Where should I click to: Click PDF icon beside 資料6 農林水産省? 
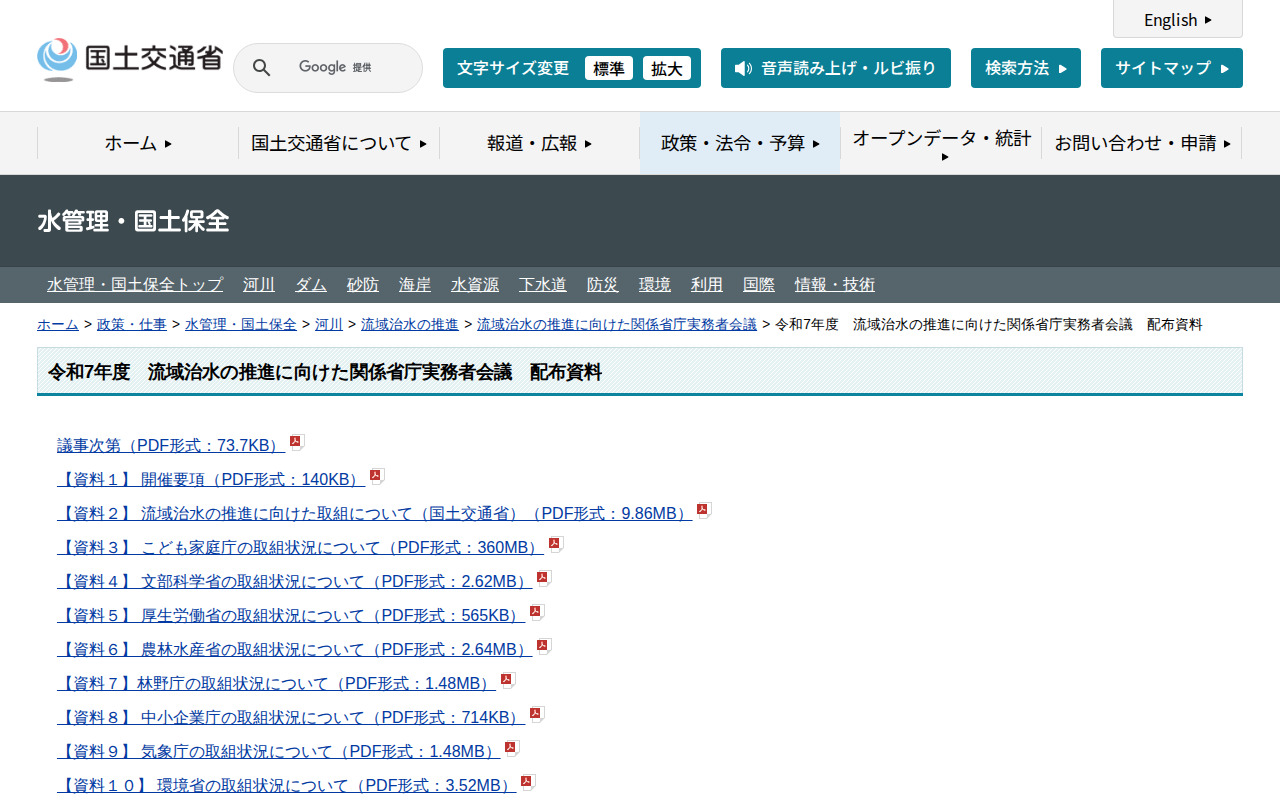(x=544, y=647)
